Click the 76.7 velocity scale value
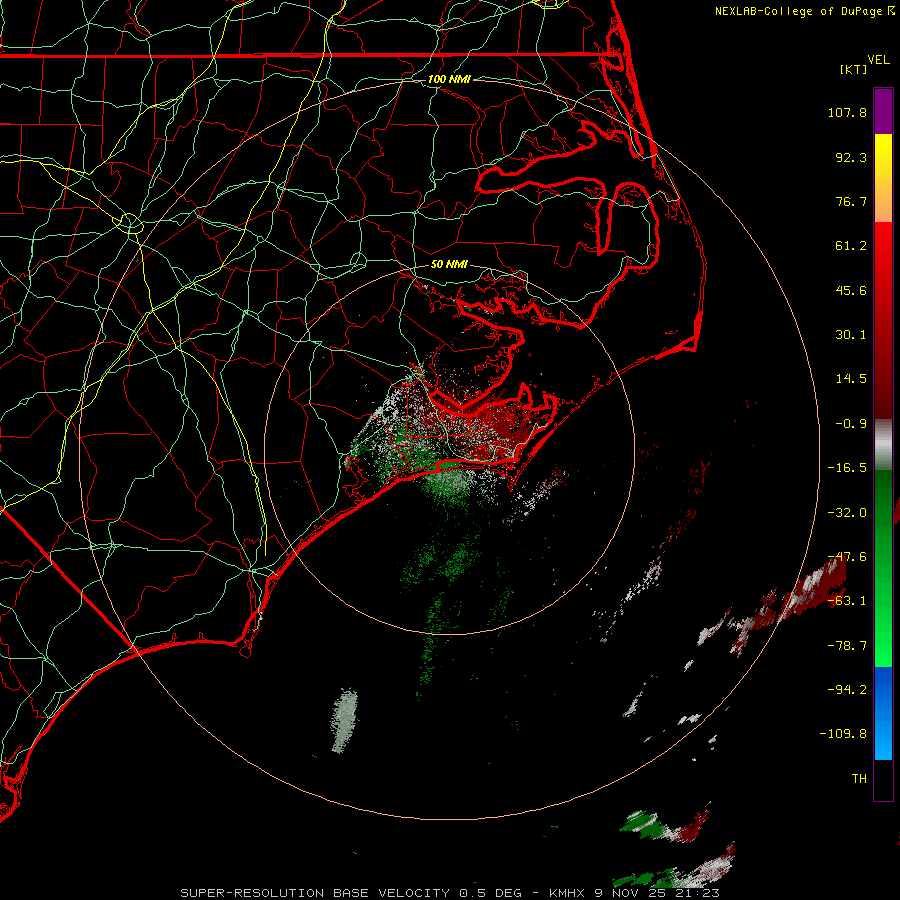Image resolution: width=900 pixels, height=900 pixels. click(851, 201)
